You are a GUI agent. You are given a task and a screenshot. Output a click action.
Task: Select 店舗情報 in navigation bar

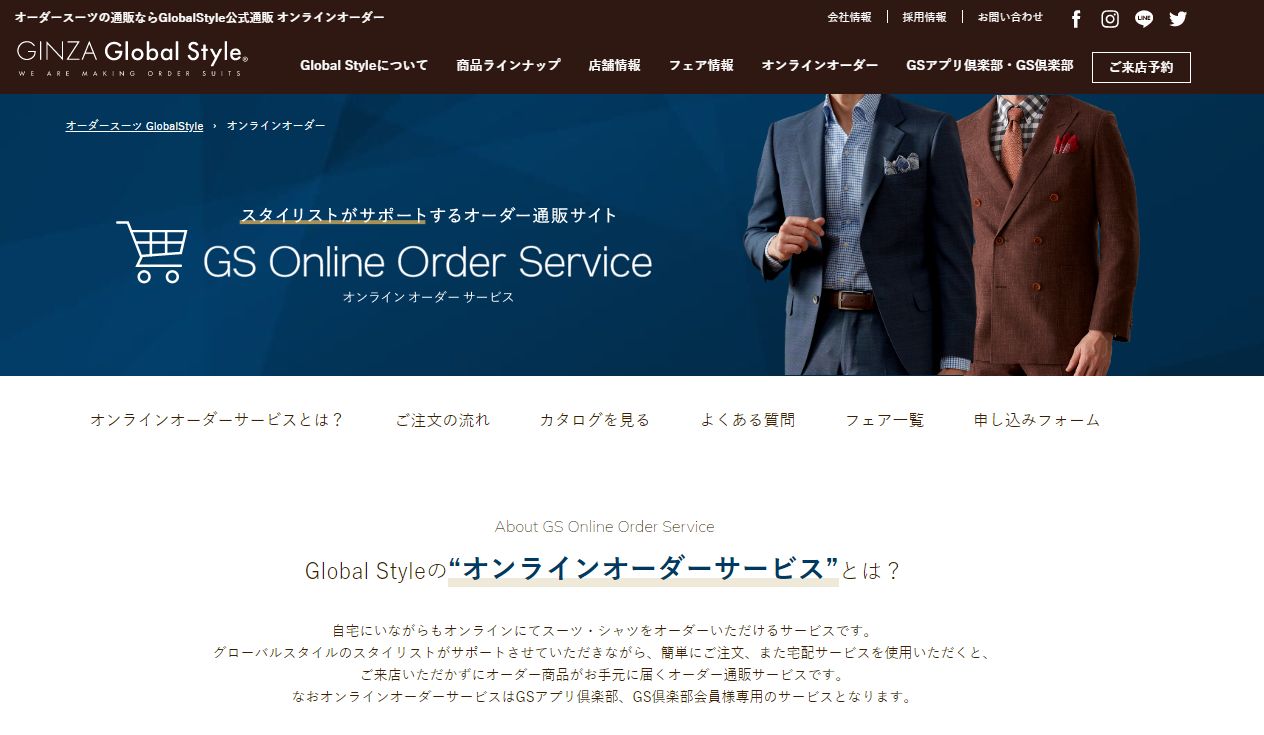(x=614, y=65)
